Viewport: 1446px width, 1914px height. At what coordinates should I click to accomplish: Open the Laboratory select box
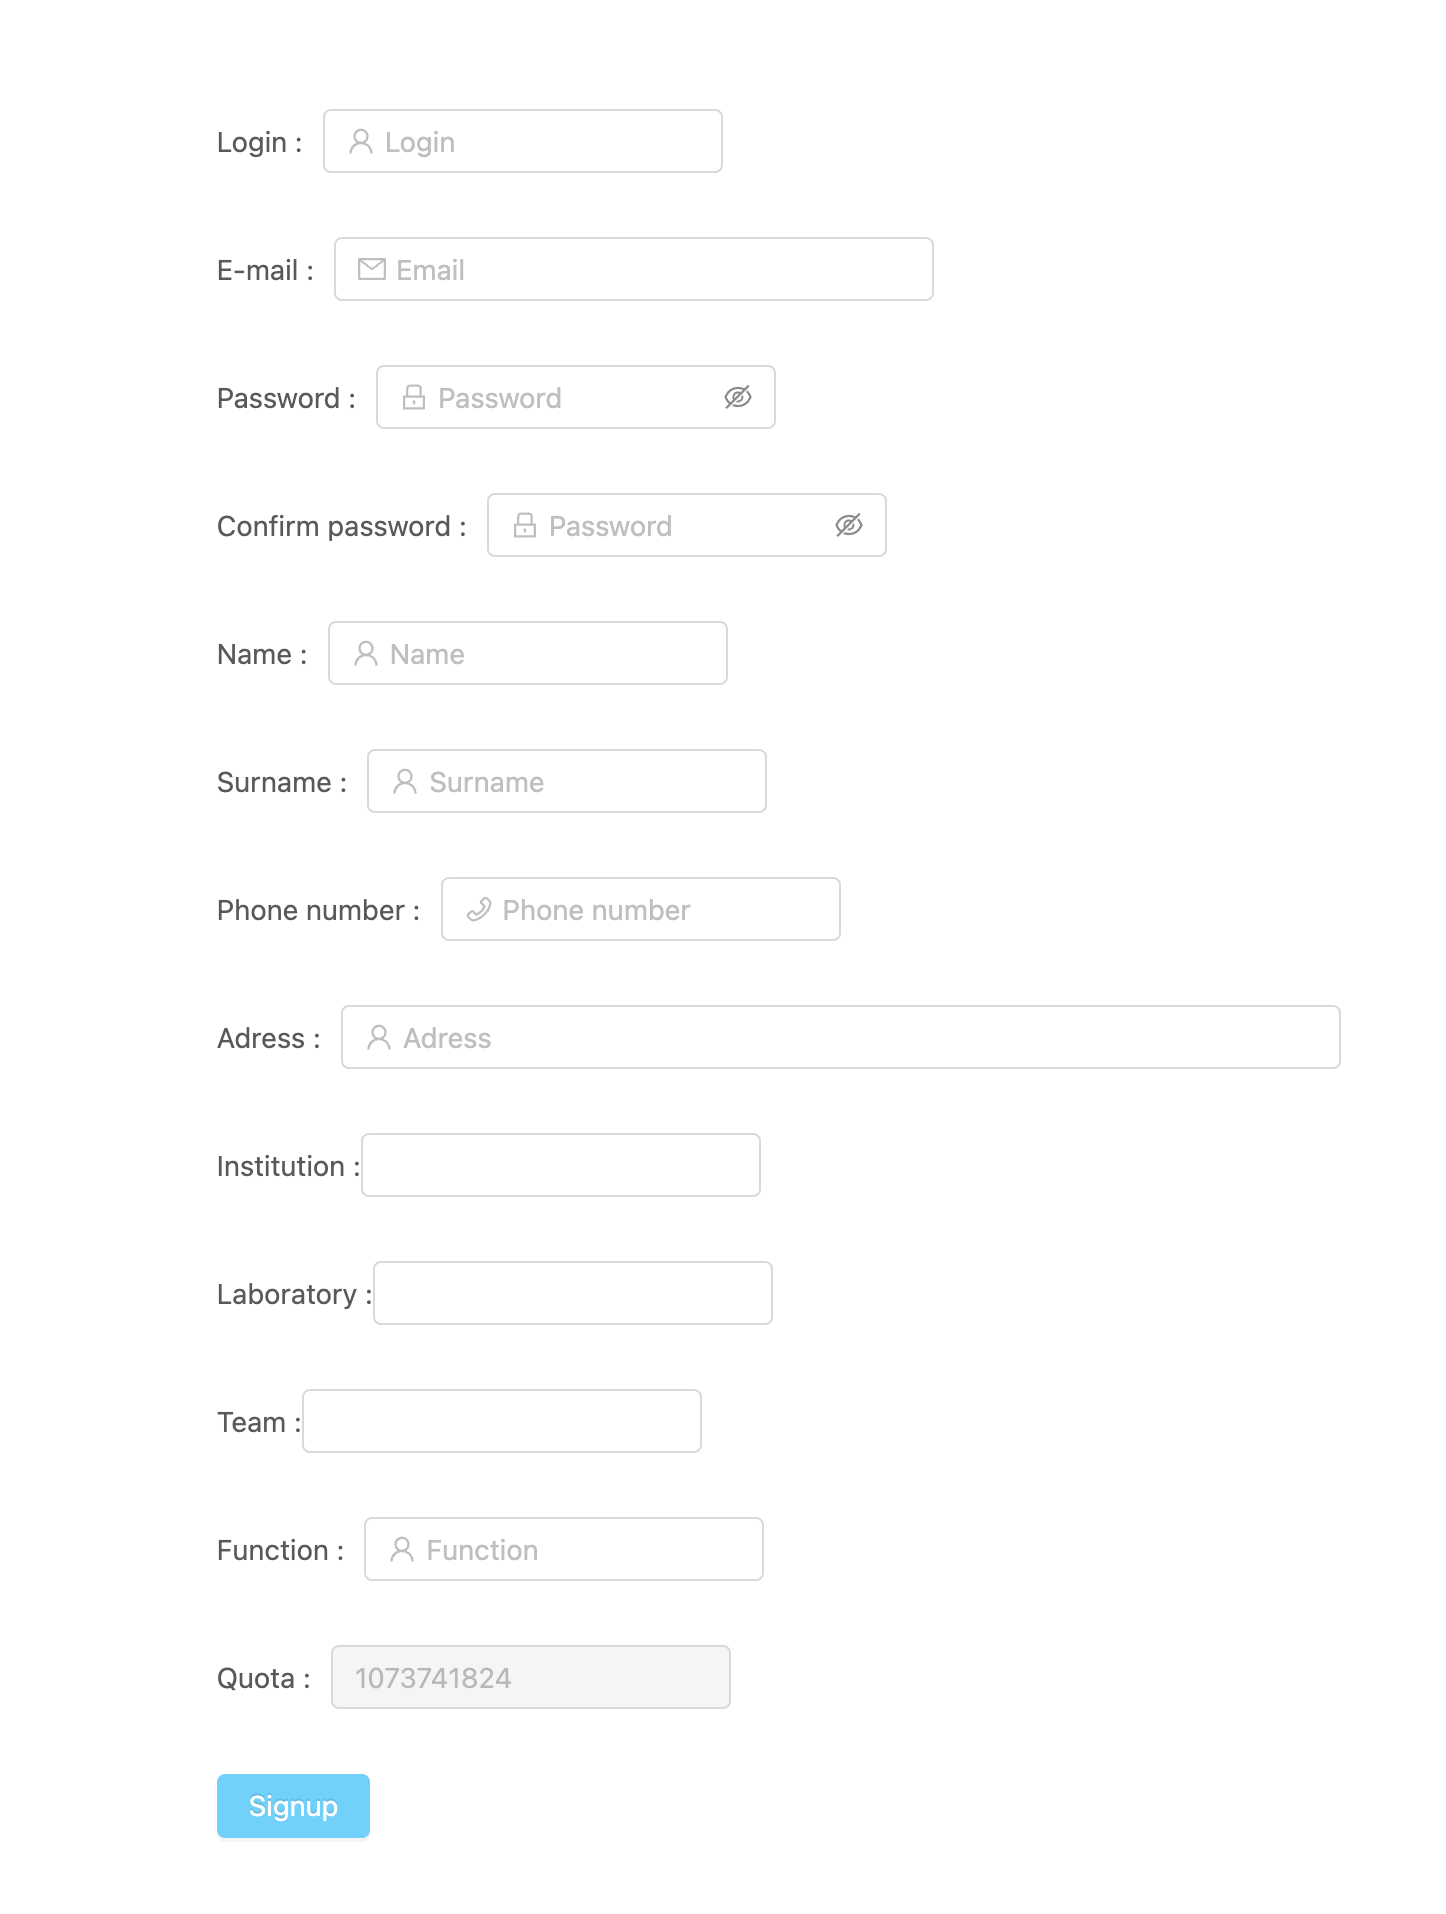(573, 1293)
